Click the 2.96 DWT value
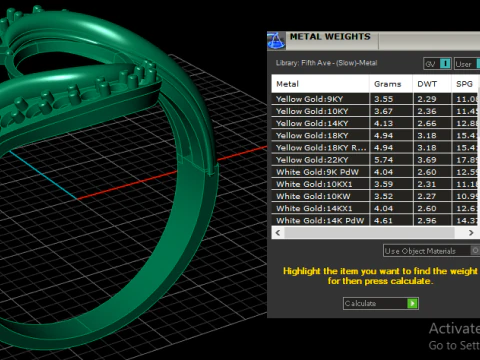This screenshot has width=480, height=360. tap(427, 221)
